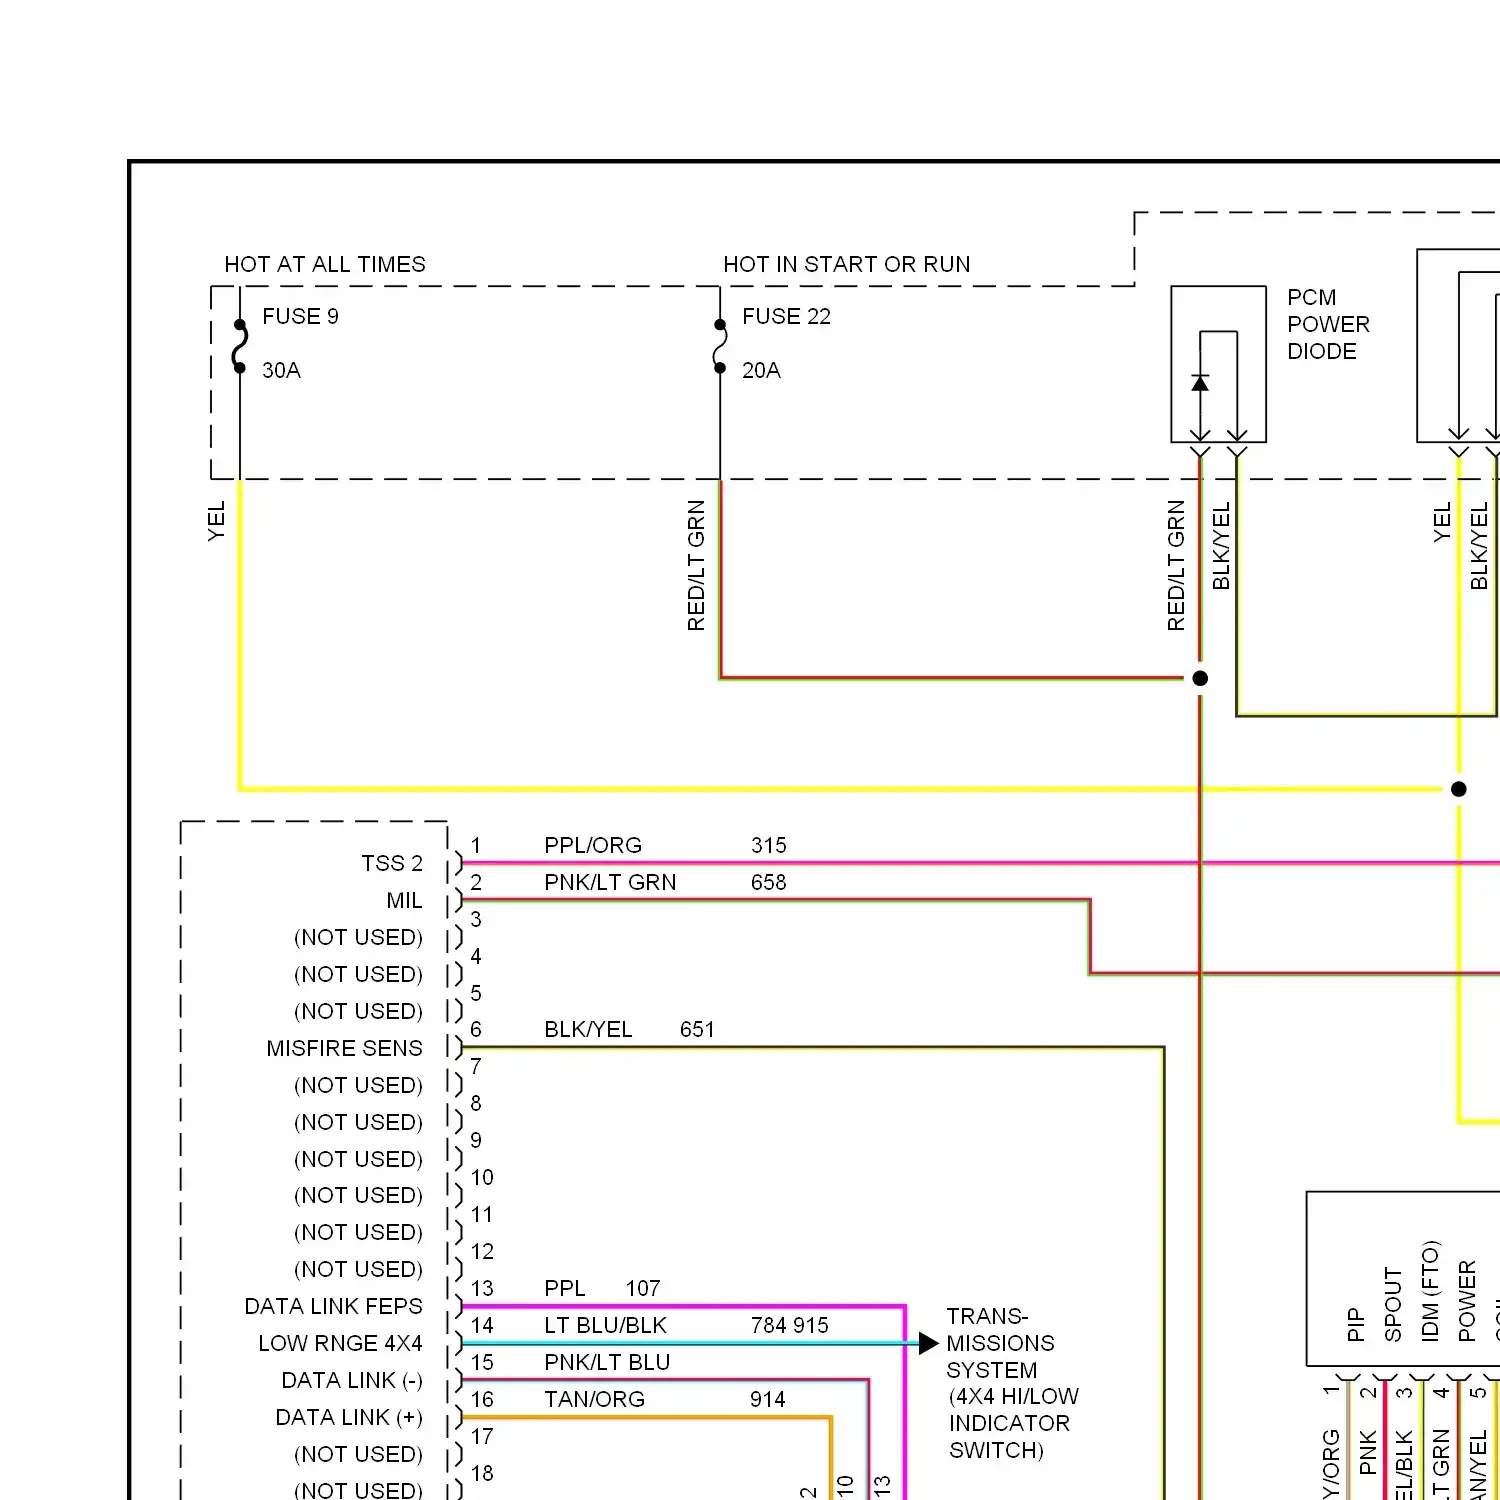
Task: Select the TAN/ORG wire color text
Action: pos(594,1399)
